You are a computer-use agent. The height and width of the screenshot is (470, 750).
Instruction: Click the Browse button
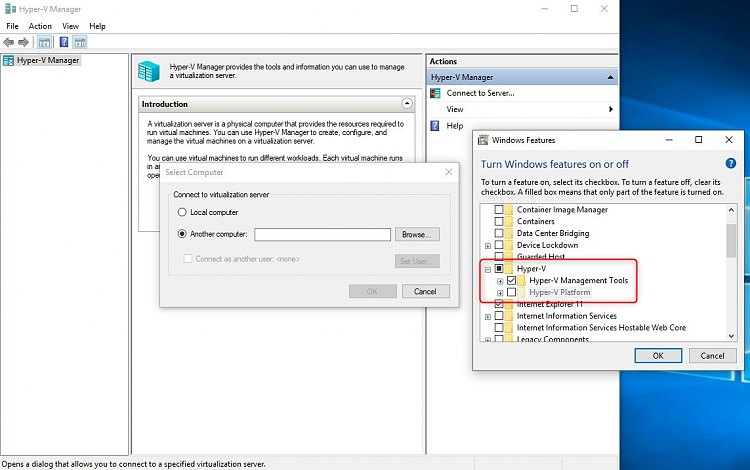click(417, 234)
